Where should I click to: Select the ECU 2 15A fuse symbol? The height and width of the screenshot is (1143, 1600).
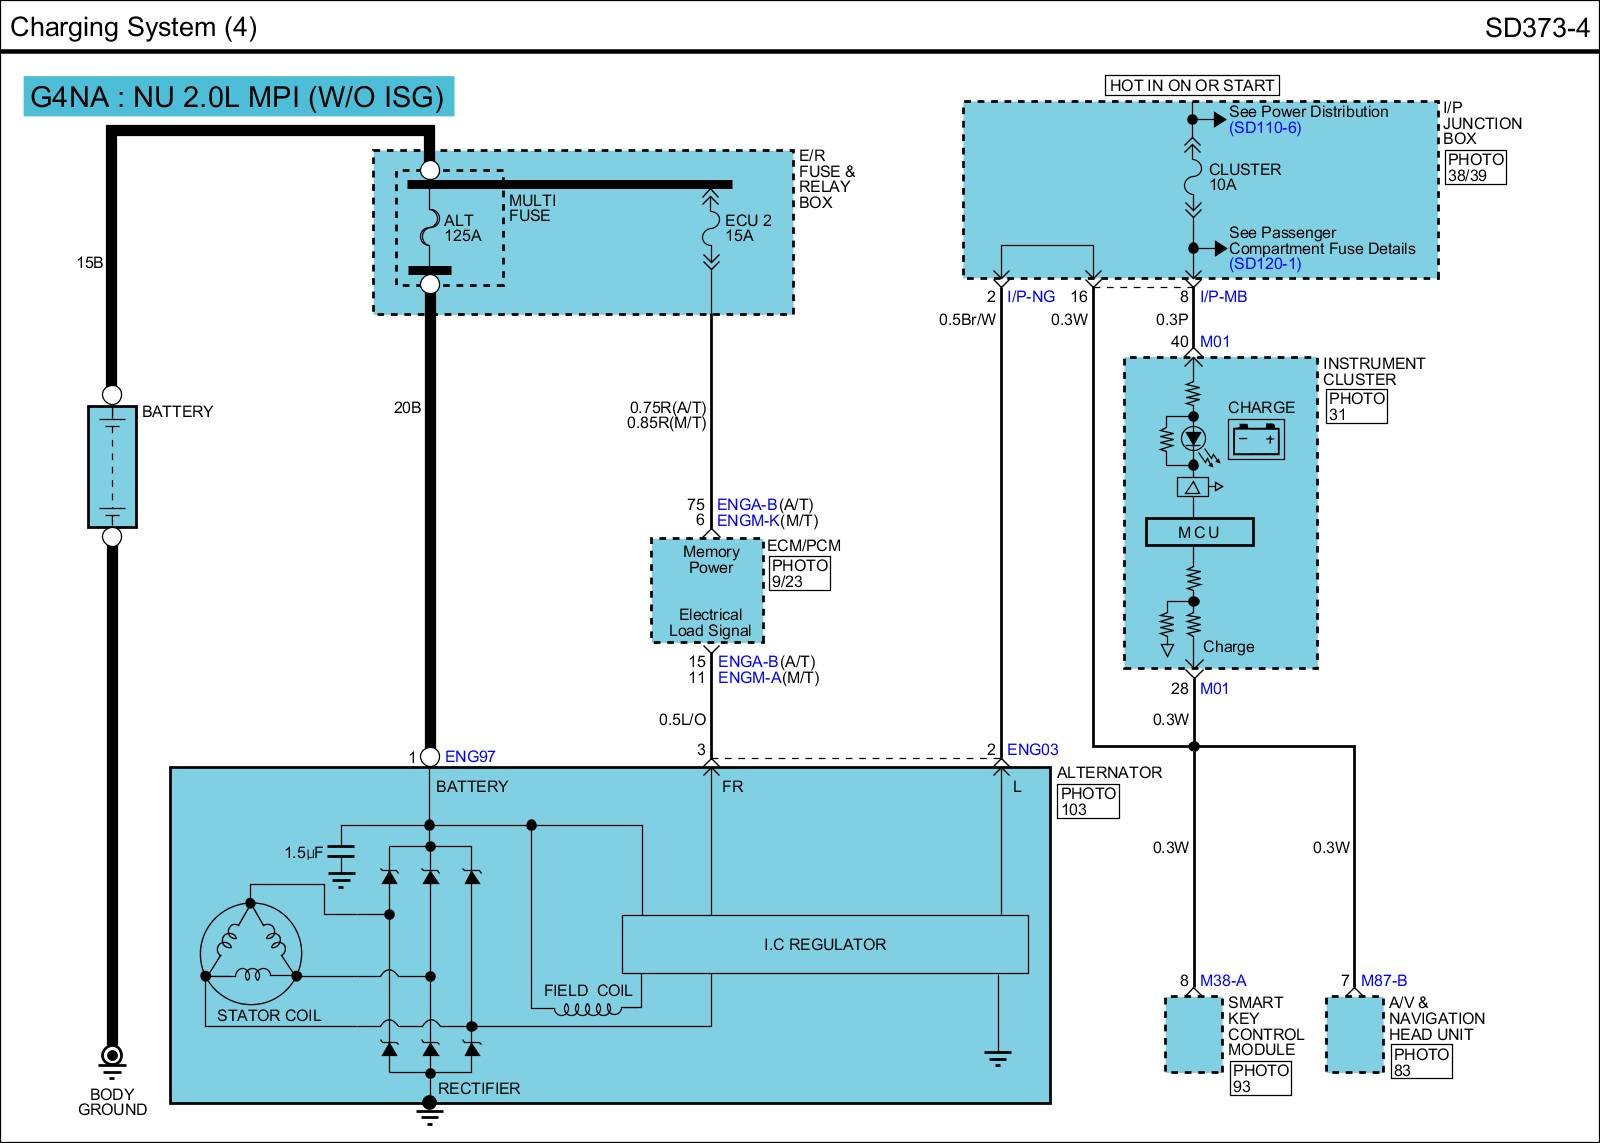pyautogui.click(x=711, y=228)
